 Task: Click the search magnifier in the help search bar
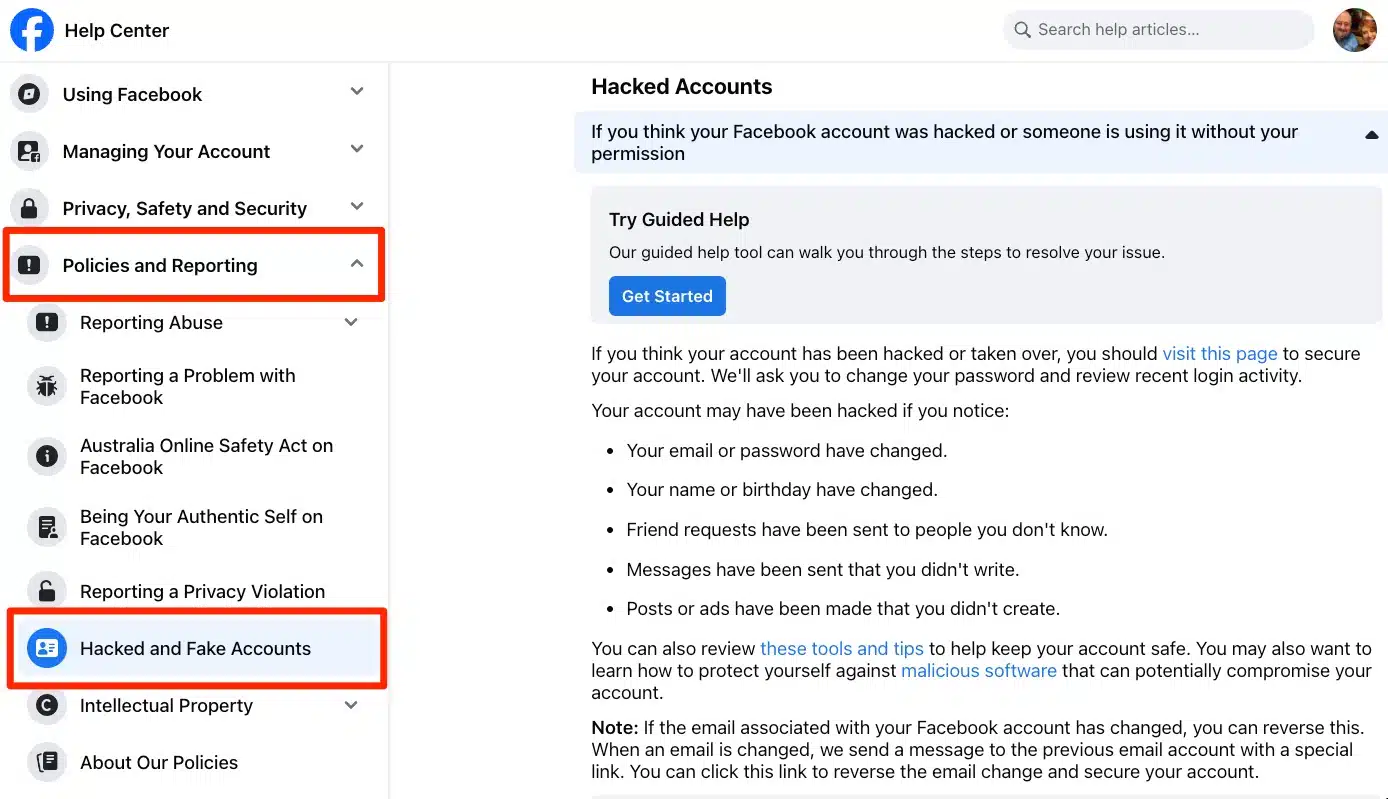[x=1022, y=29]
